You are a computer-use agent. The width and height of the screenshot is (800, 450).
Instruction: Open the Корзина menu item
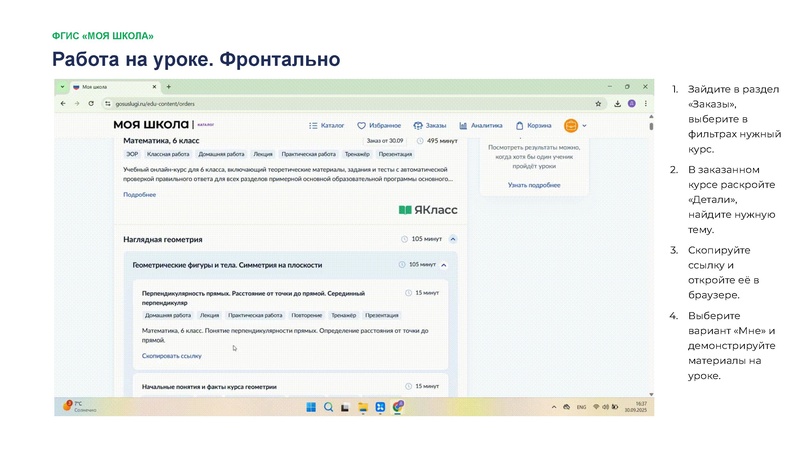(x=533, y=126)
